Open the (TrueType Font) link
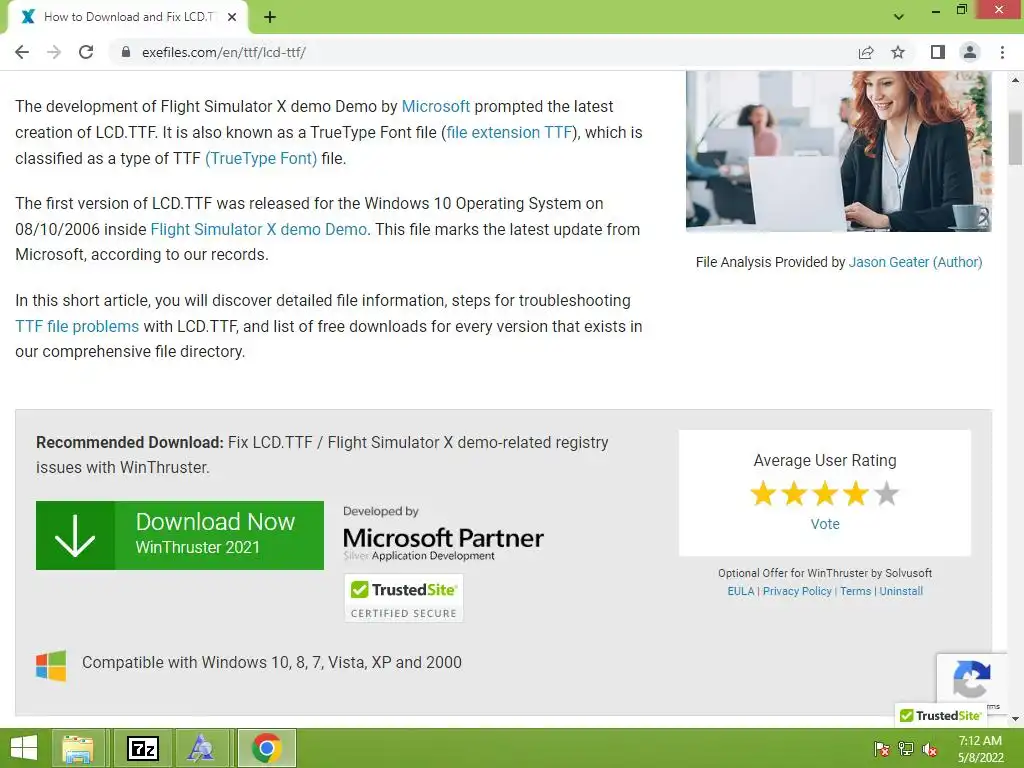 click(x=261, y=159)
